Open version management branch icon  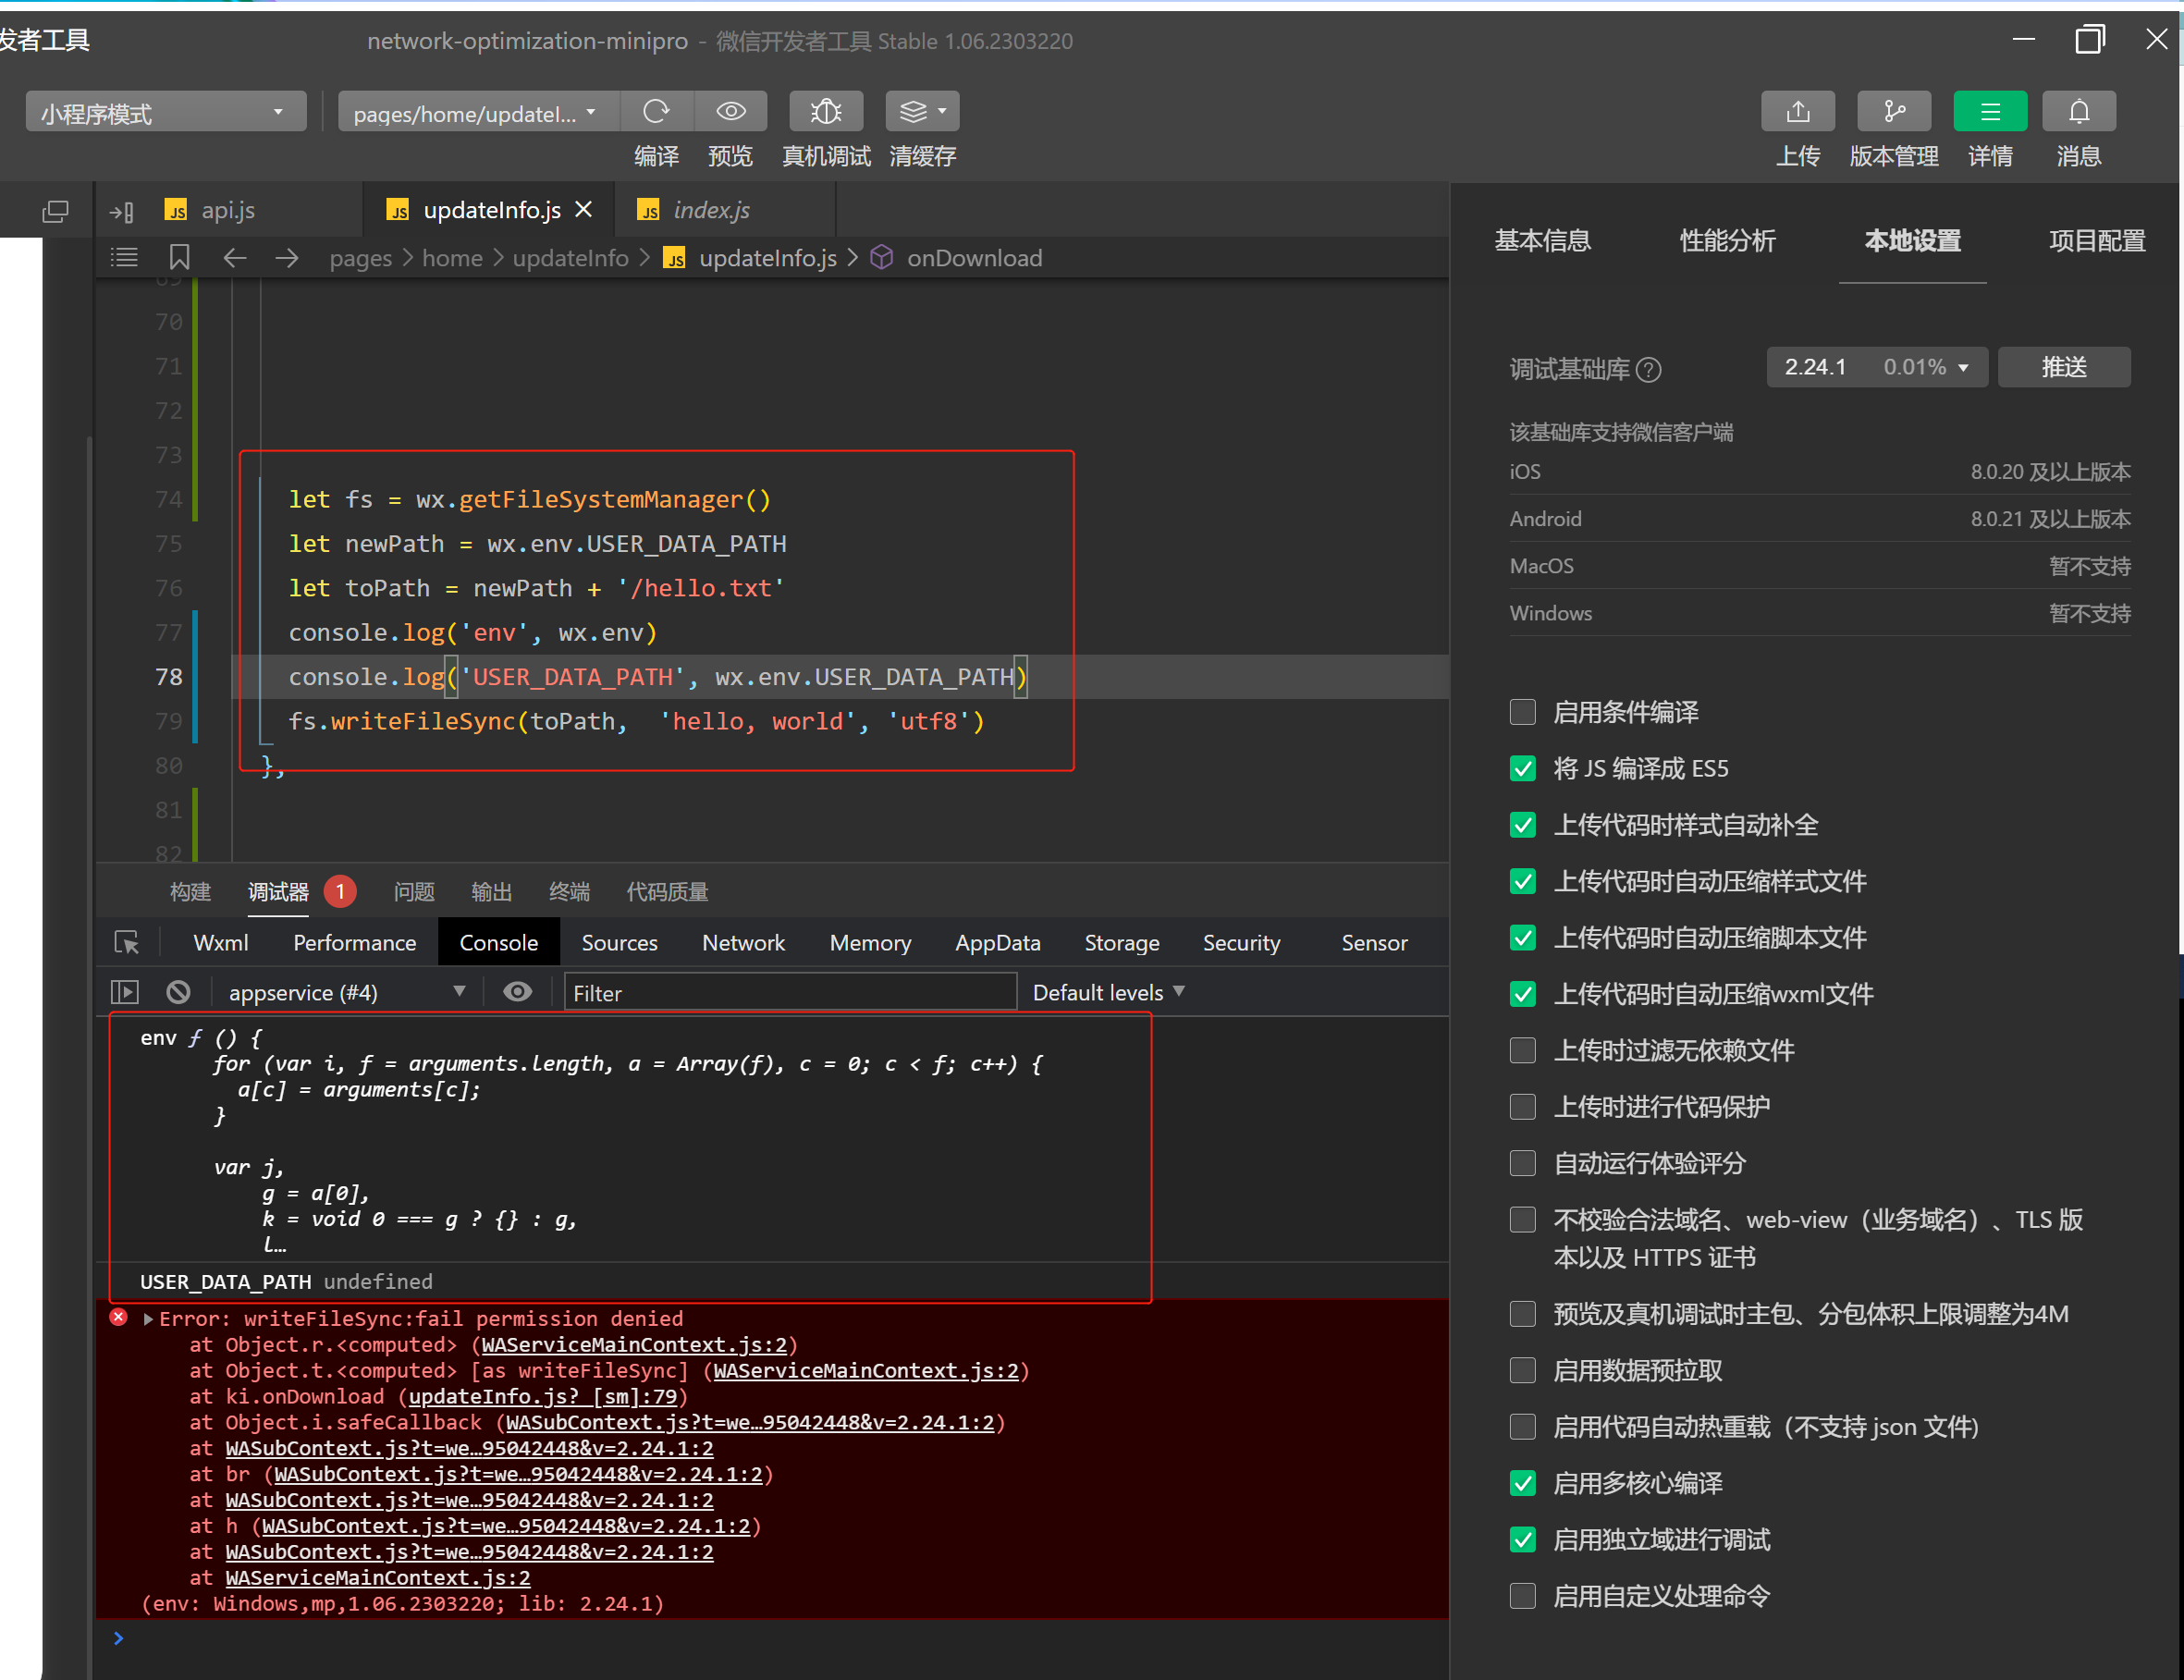coord(1893,112)
